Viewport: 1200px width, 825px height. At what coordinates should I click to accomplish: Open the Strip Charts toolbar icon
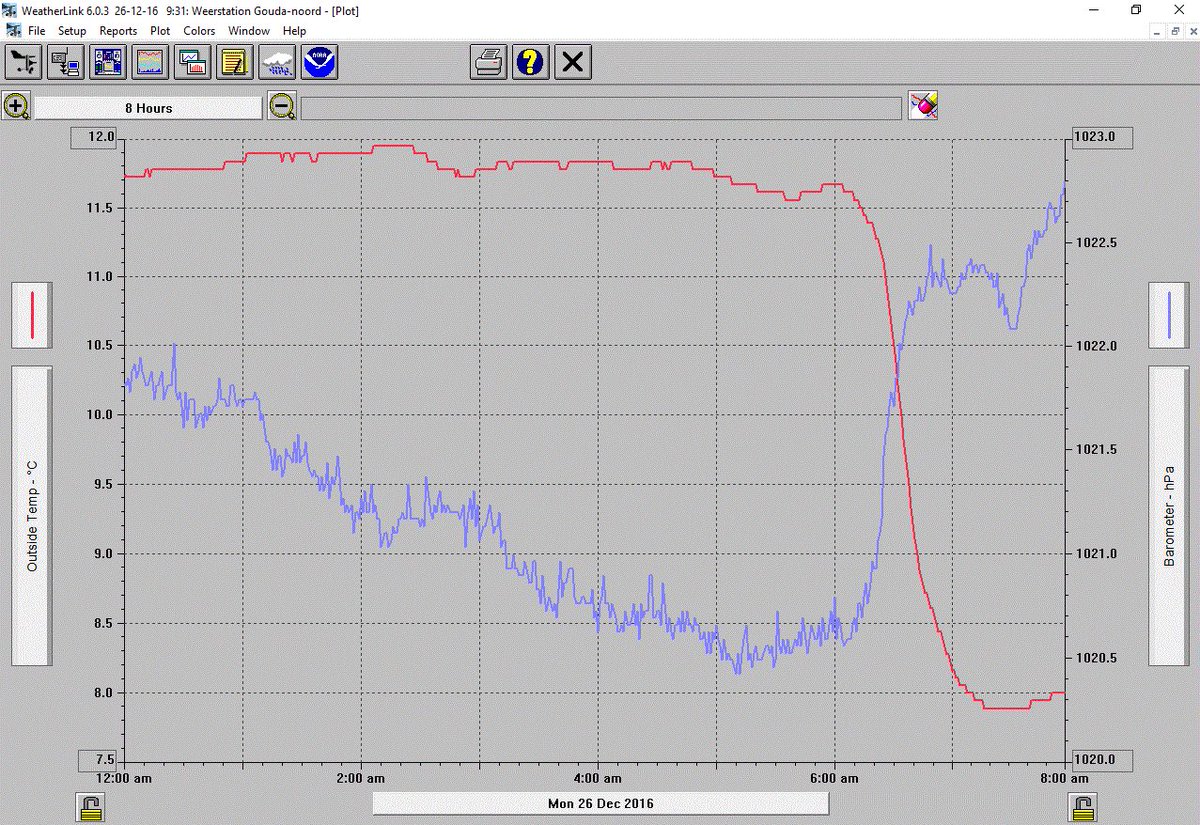click(149, 62)
